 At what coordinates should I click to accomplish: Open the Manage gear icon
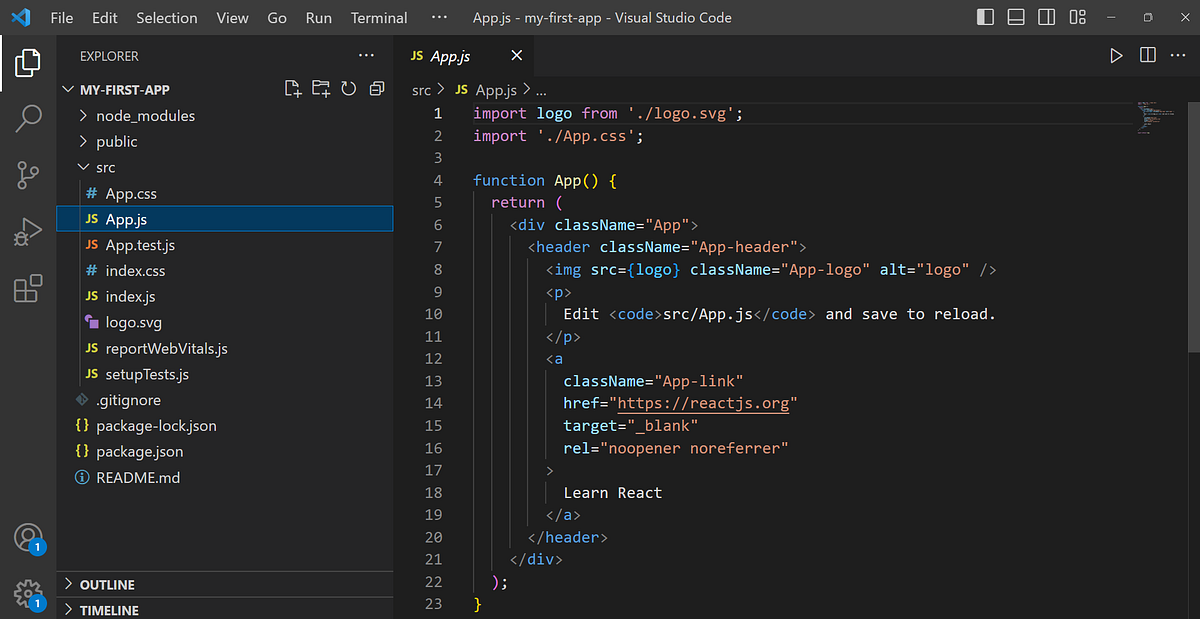point(28,593)
